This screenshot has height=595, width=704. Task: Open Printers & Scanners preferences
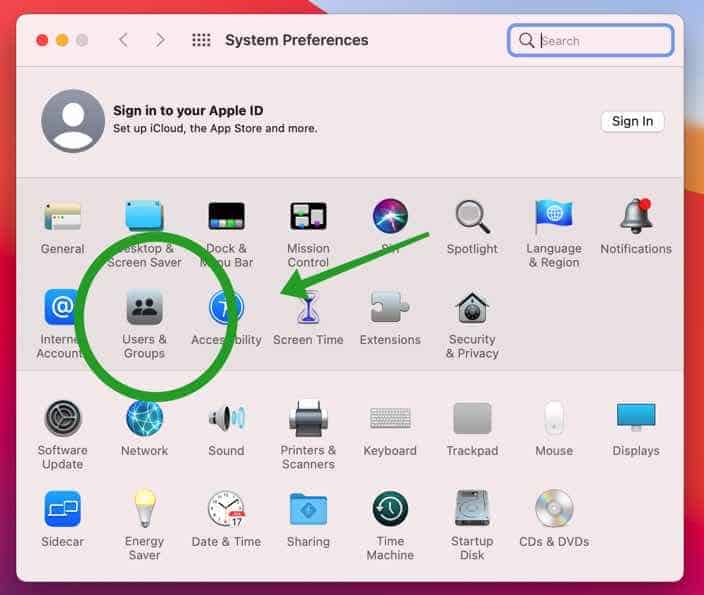pos(308,419)
